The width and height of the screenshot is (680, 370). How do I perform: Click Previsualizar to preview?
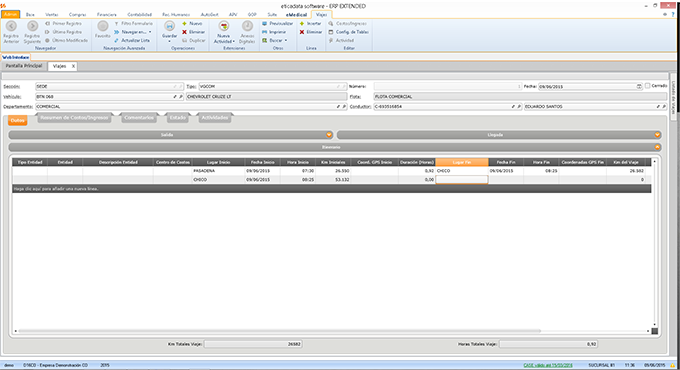coord(278,23)
